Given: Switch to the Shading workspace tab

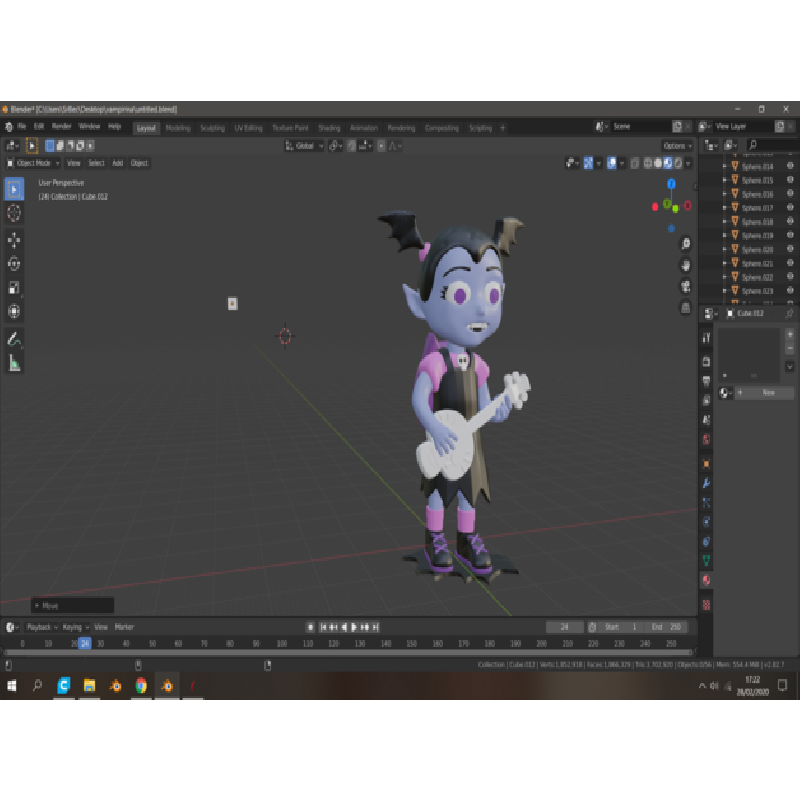Looking at the screenshot, I should click(x=329, y=128).
